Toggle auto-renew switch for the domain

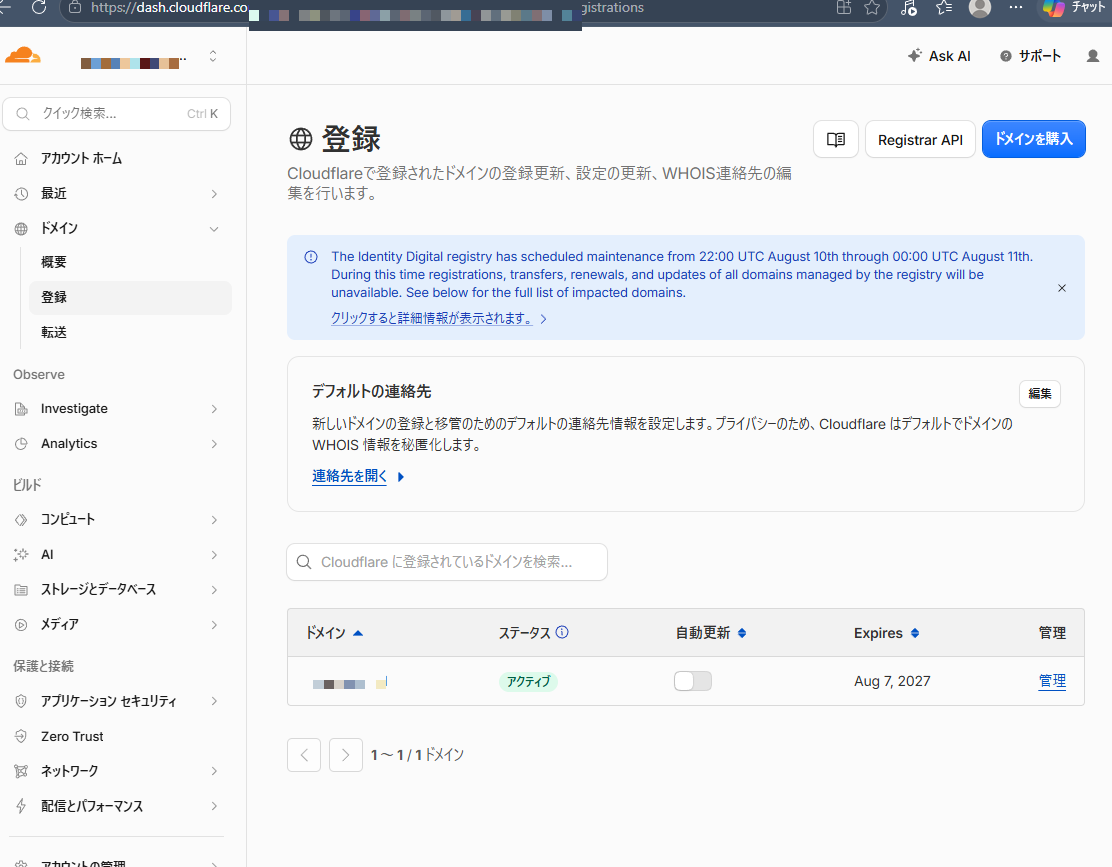(x=692, y=681)
